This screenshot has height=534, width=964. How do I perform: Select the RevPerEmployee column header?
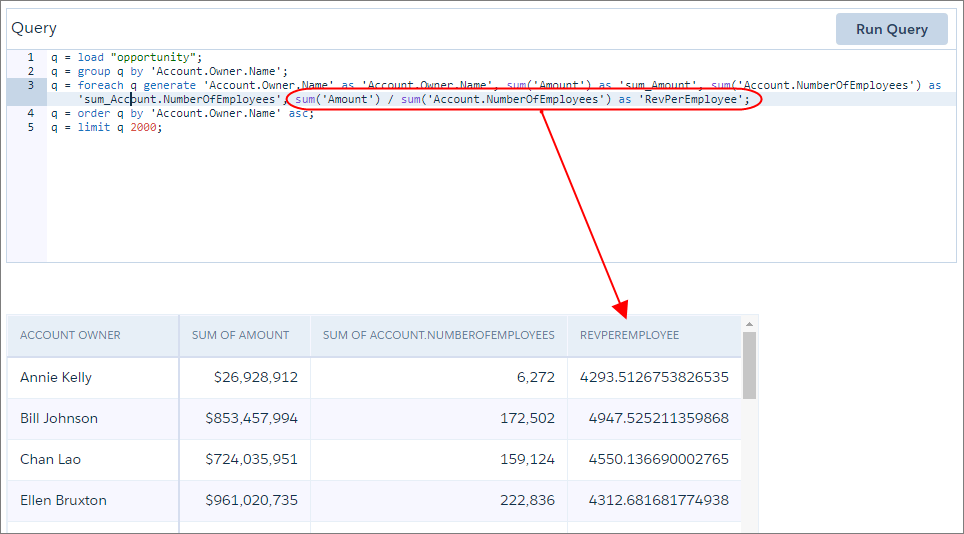pos(654,336)
